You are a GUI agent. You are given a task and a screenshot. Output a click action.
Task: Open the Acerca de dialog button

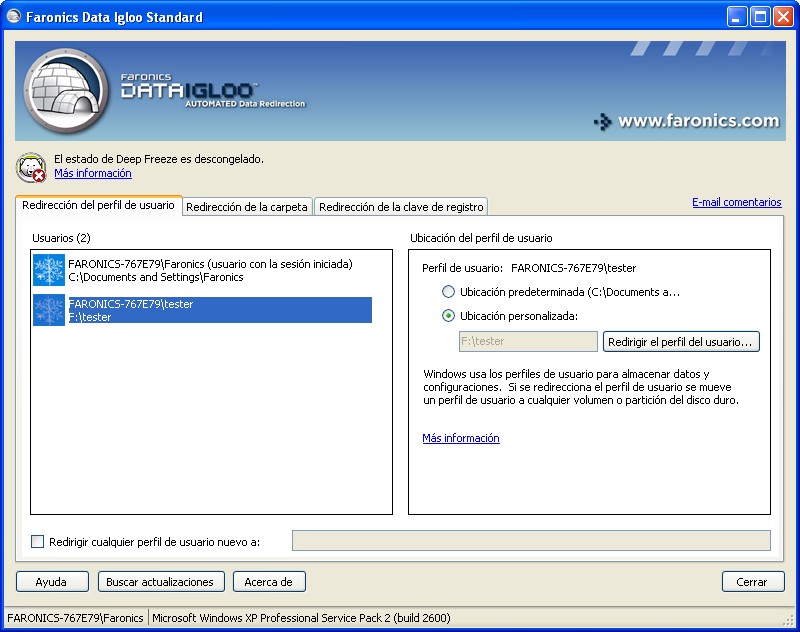click(x=269, y=582)
